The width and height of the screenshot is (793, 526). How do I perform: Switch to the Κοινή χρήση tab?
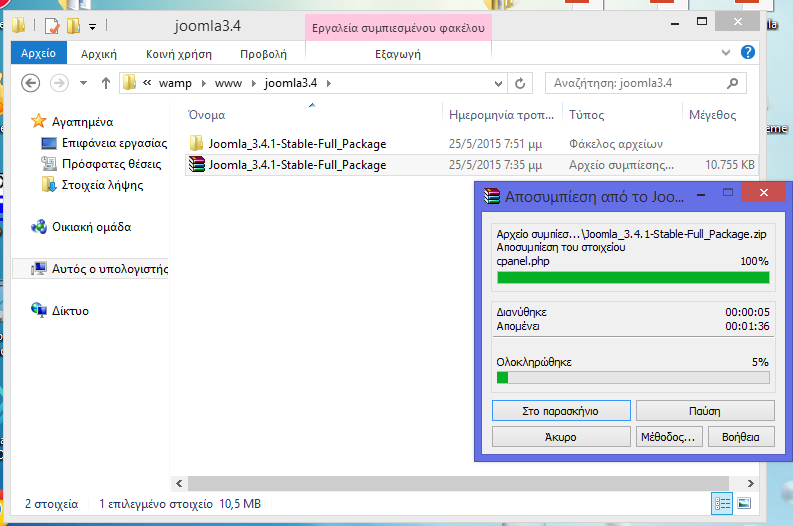[x=179, y=54]
